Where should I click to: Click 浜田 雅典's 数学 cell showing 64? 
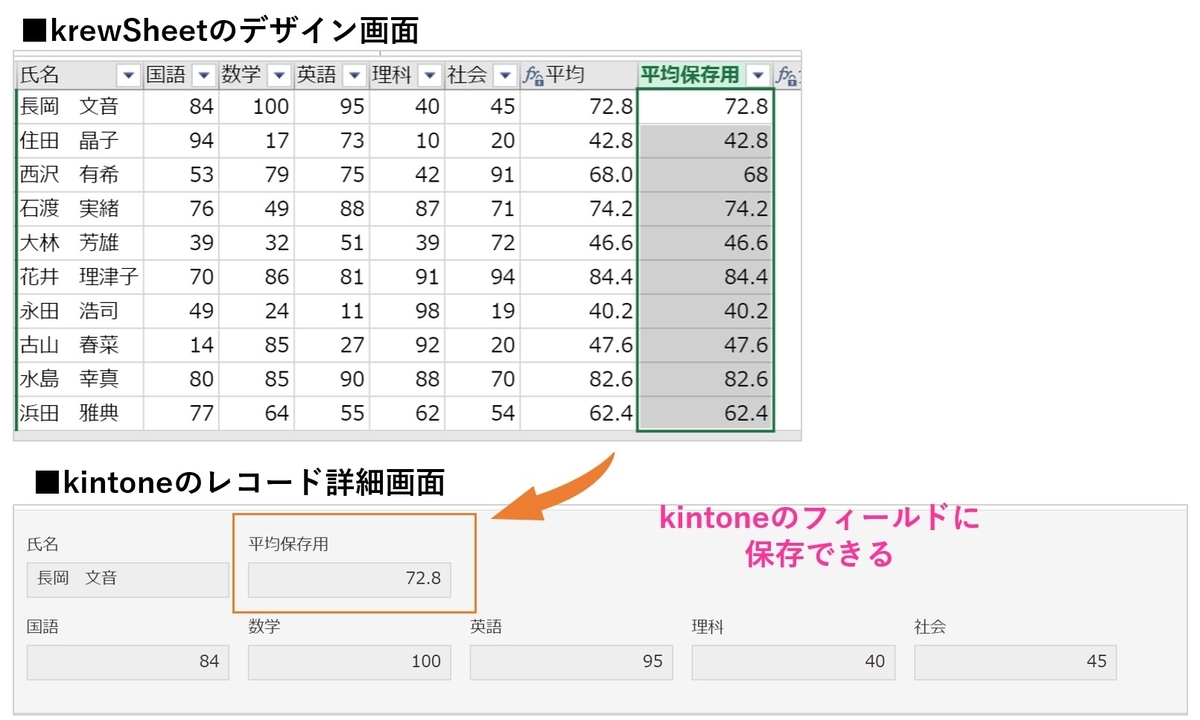[x=256, y=413]
